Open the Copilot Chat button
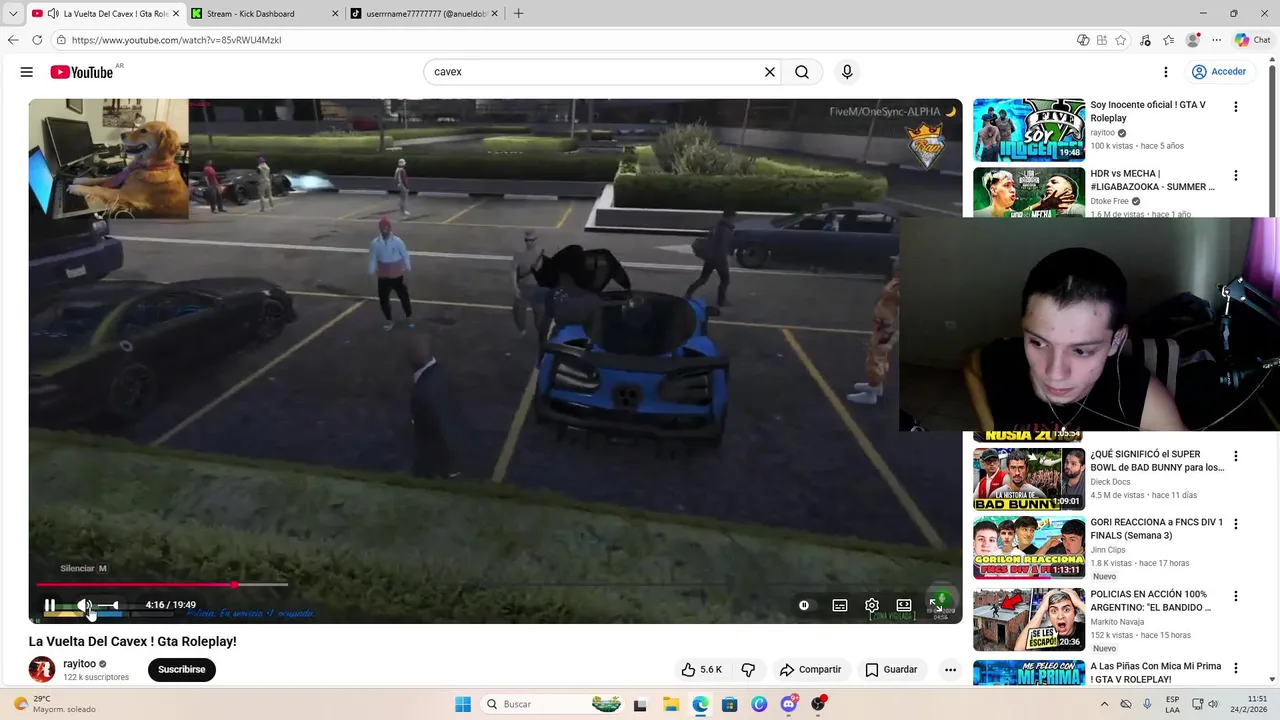This screenshot has width=1280, height=720. point(1252,40)
